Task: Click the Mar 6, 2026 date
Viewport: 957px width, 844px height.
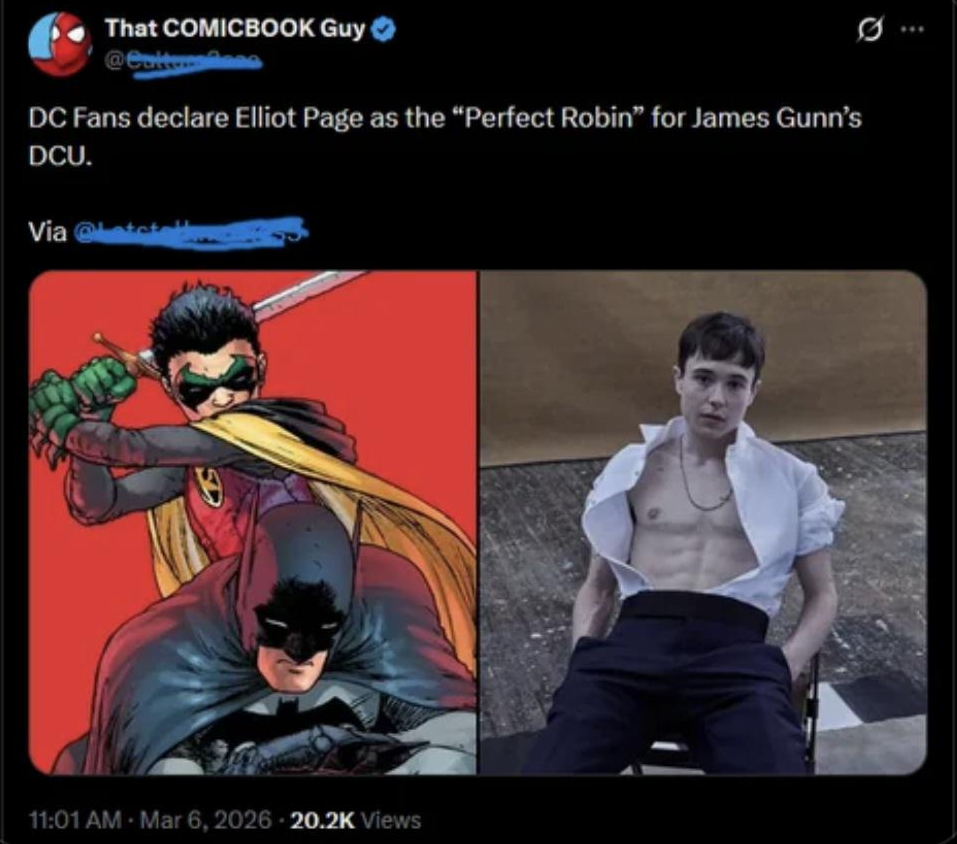Action: pyautogui.click(x=206, y=820)
